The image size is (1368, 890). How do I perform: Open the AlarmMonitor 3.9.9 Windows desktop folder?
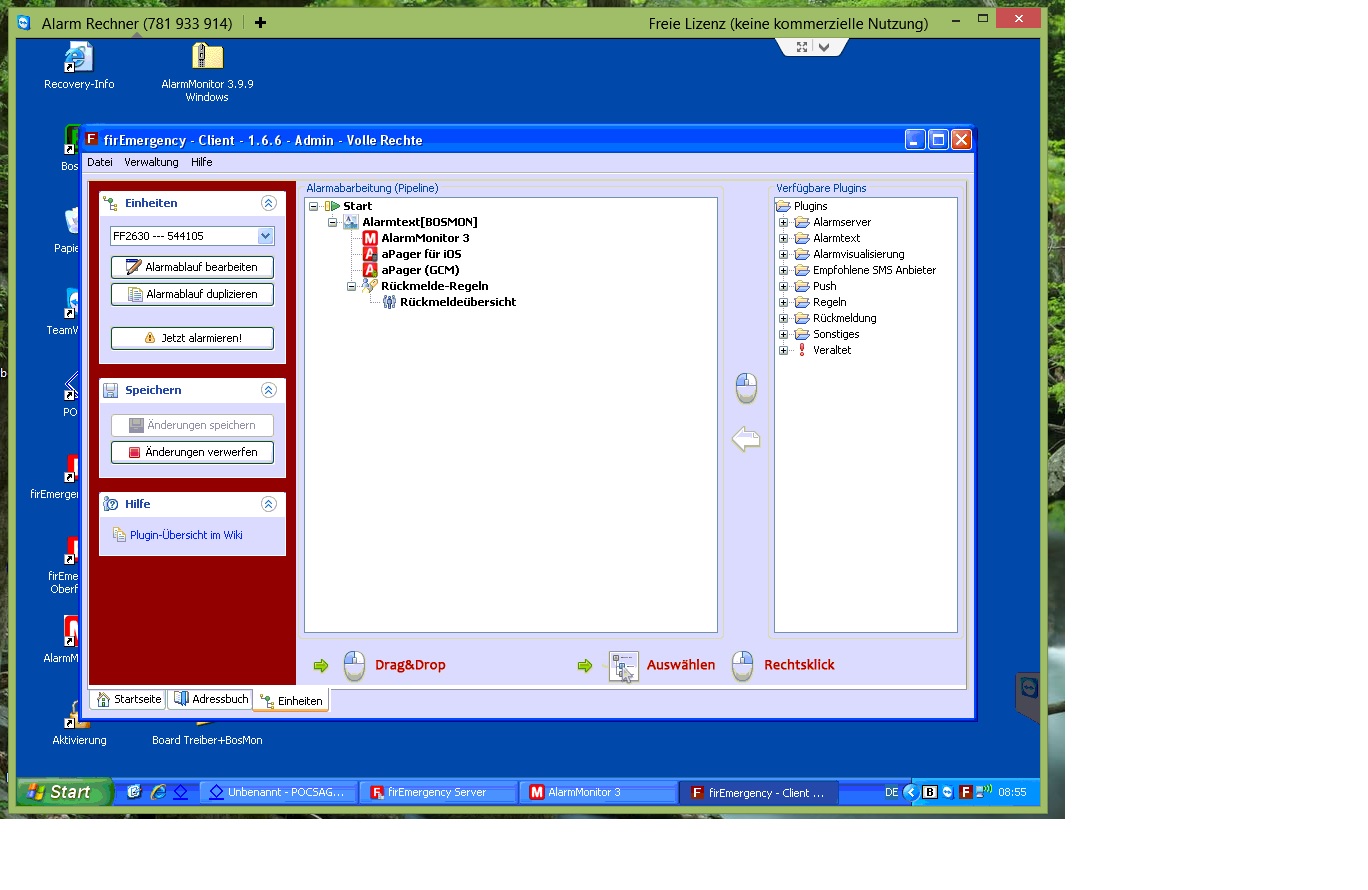point(207,58)
